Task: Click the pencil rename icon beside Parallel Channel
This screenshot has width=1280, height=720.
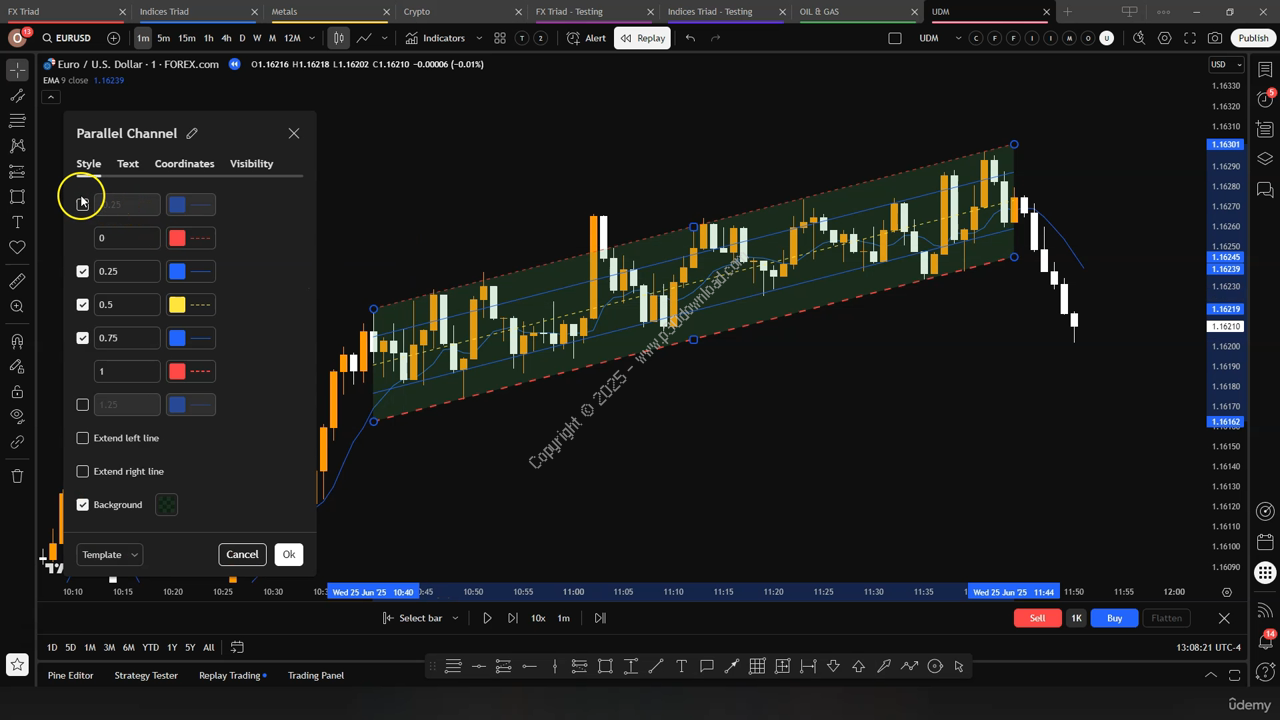Action: (x=192, y=133)
